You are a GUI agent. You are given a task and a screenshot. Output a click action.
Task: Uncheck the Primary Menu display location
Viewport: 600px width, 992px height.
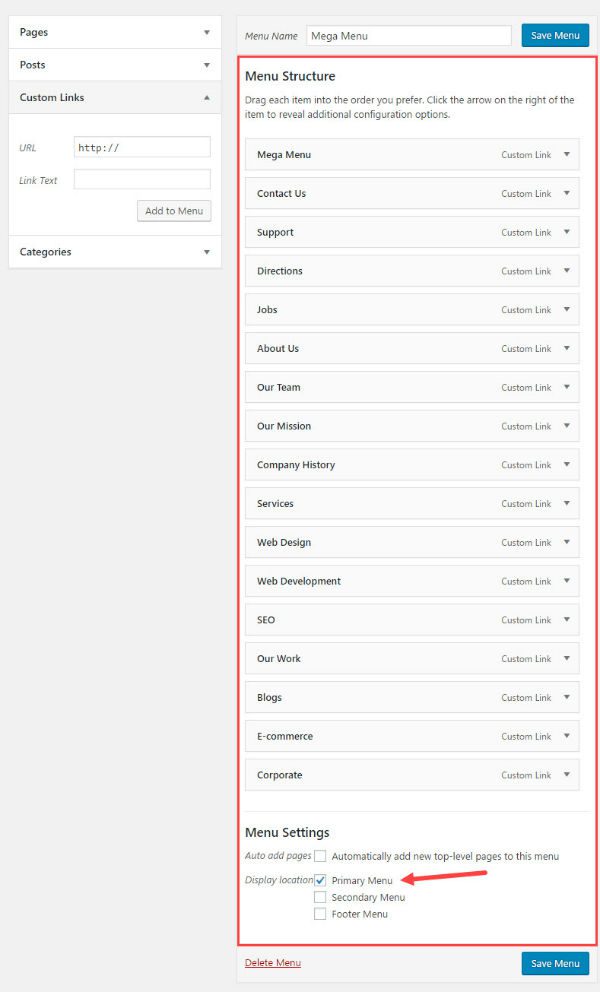(320, 880)
